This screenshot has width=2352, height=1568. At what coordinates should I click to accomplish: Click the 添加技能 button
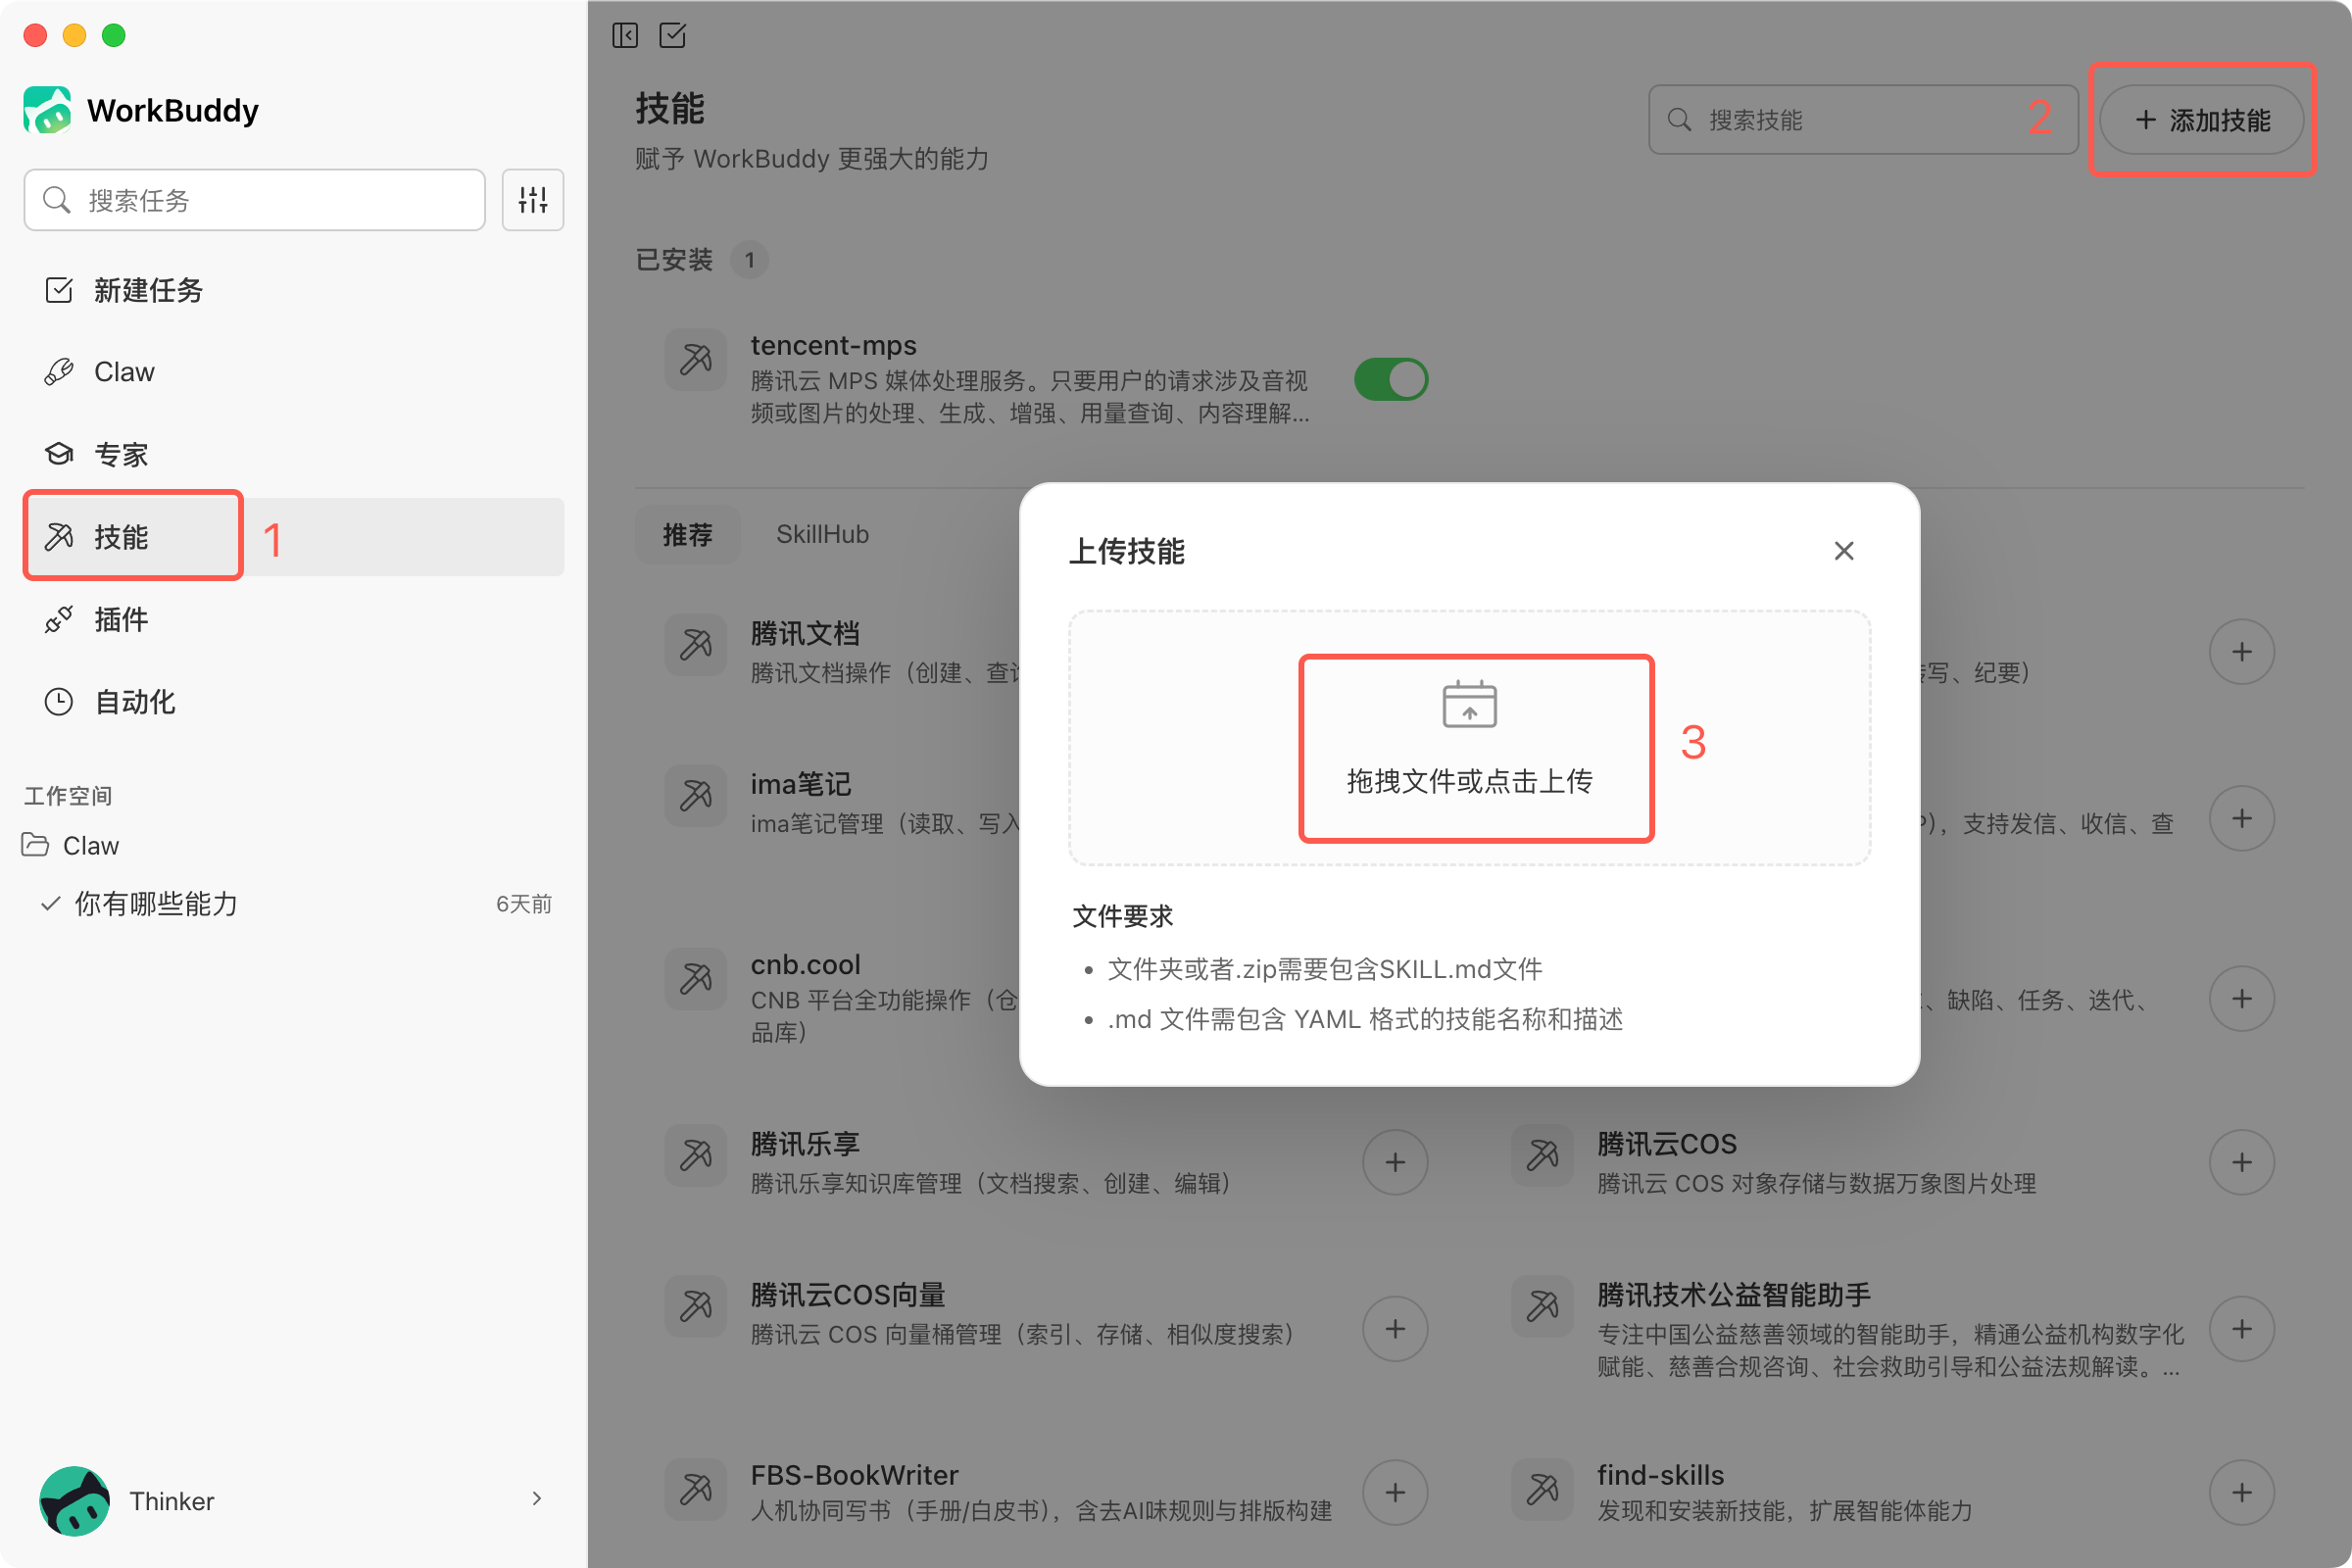point(2202,120)
